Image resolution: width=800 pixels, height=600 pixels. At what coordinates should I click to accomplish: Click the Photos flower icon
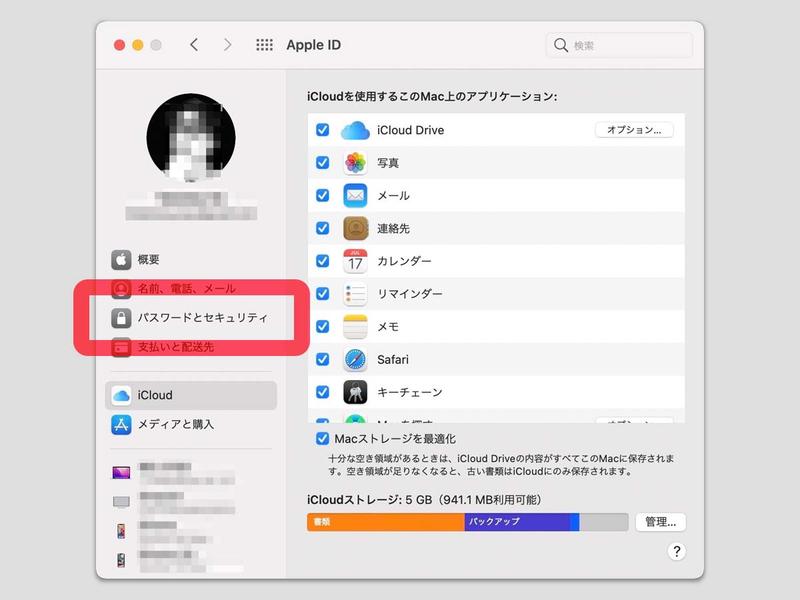point(355,163)
